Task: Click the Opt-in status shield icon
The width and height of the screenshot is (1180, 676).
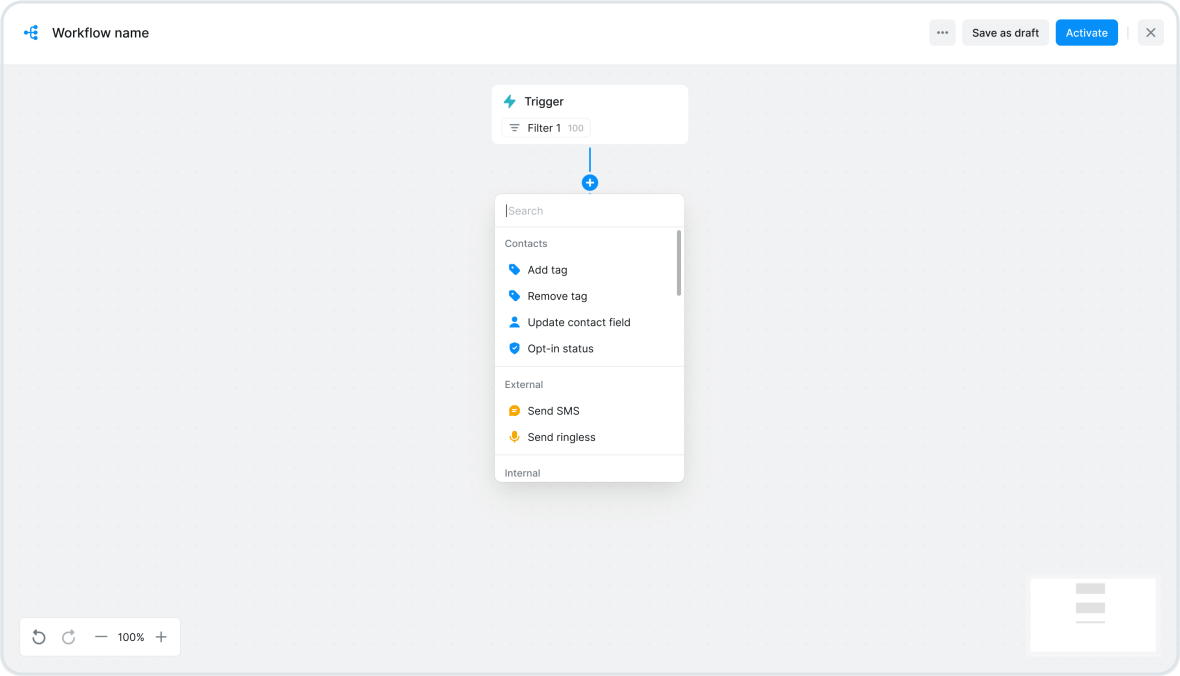Action: point(514,348)
